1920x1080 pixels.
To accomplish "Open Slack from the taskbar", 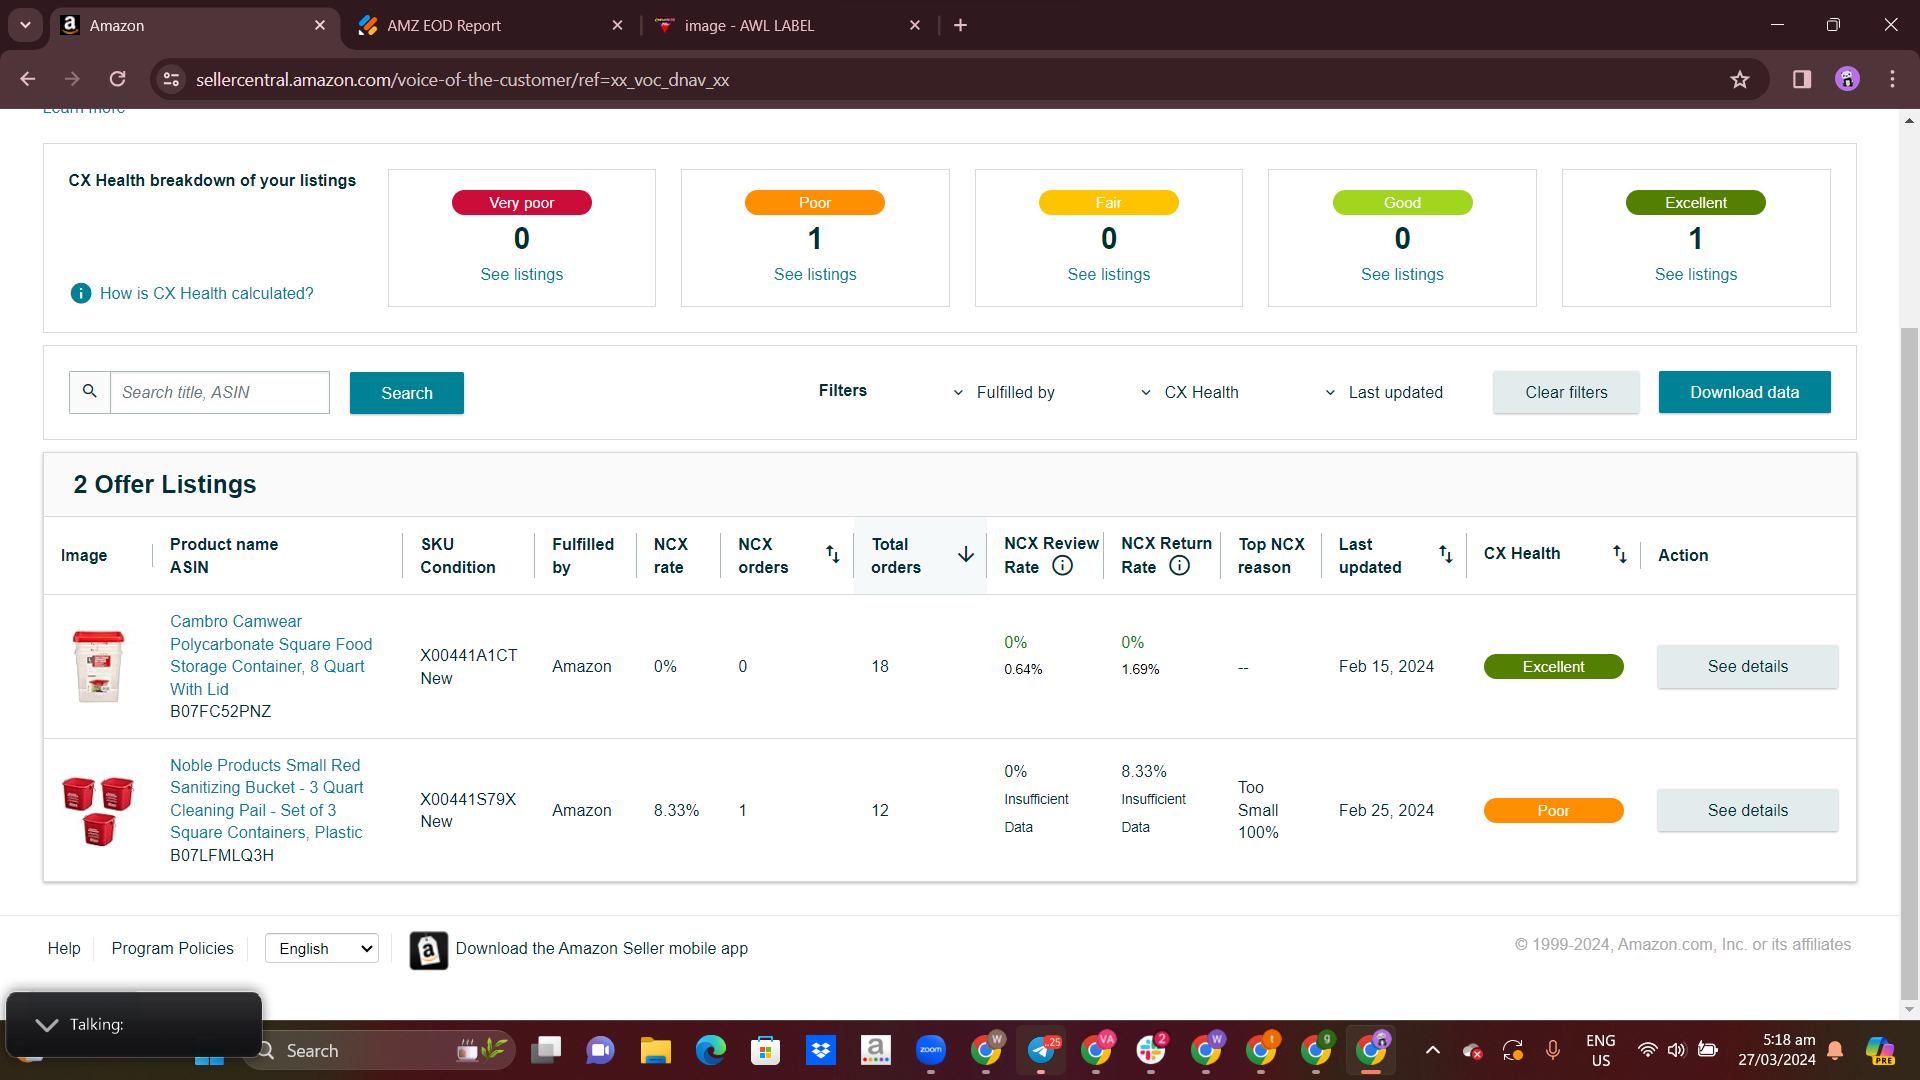I will click(1151, 1050).
